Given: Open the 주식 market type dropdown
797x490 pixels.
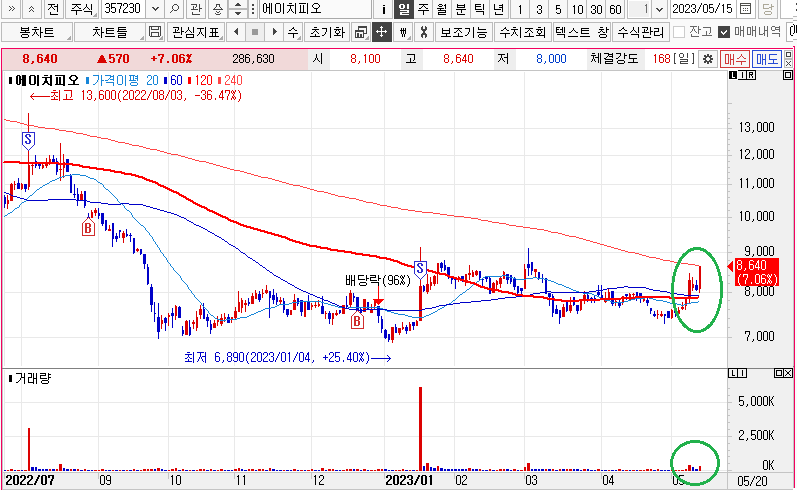Looking at the screenshot, I should pos(82,9).
